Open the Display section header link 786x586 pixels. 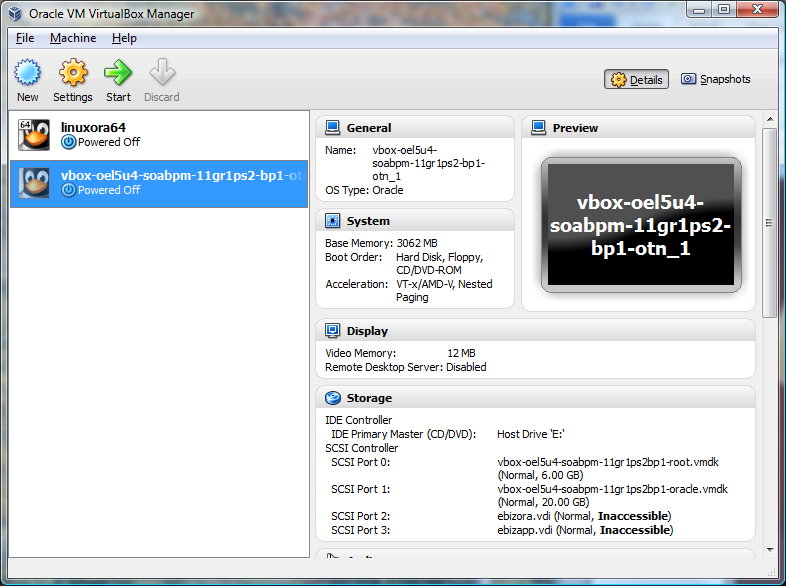coord(367,331)
